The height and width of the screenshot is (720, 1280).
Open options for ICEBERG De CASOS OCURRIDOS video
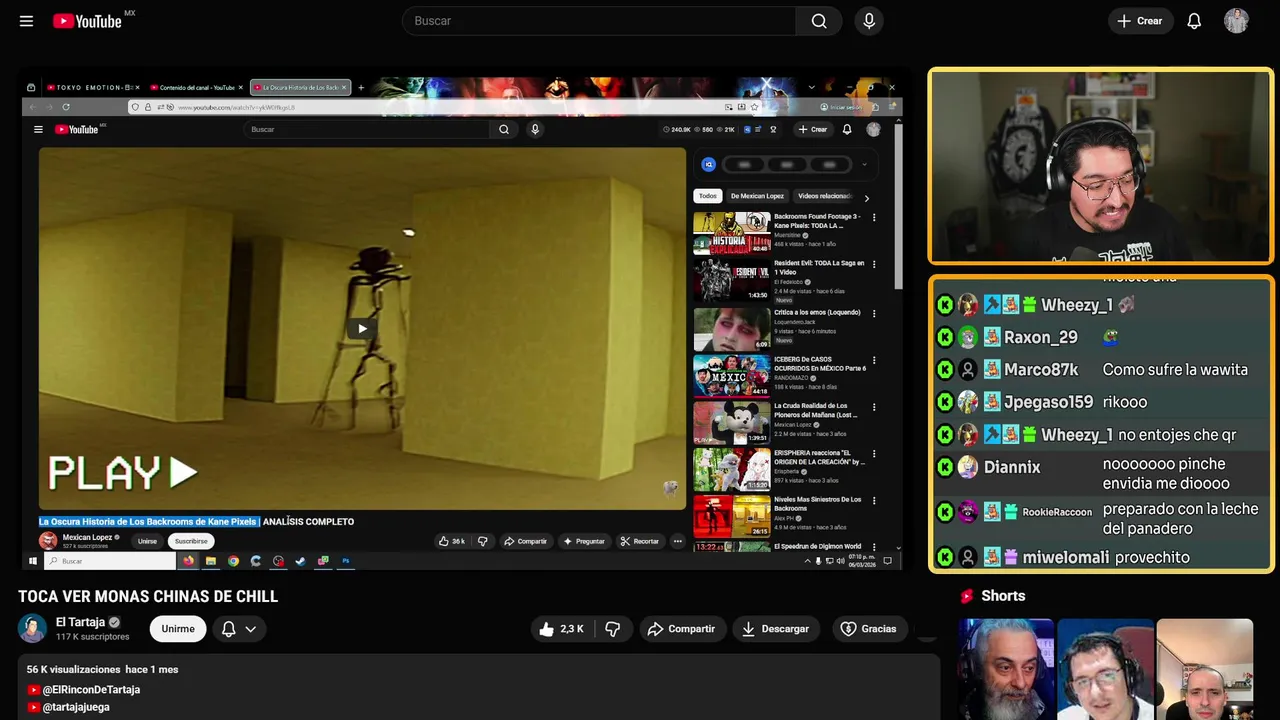[x=874, y=360]
